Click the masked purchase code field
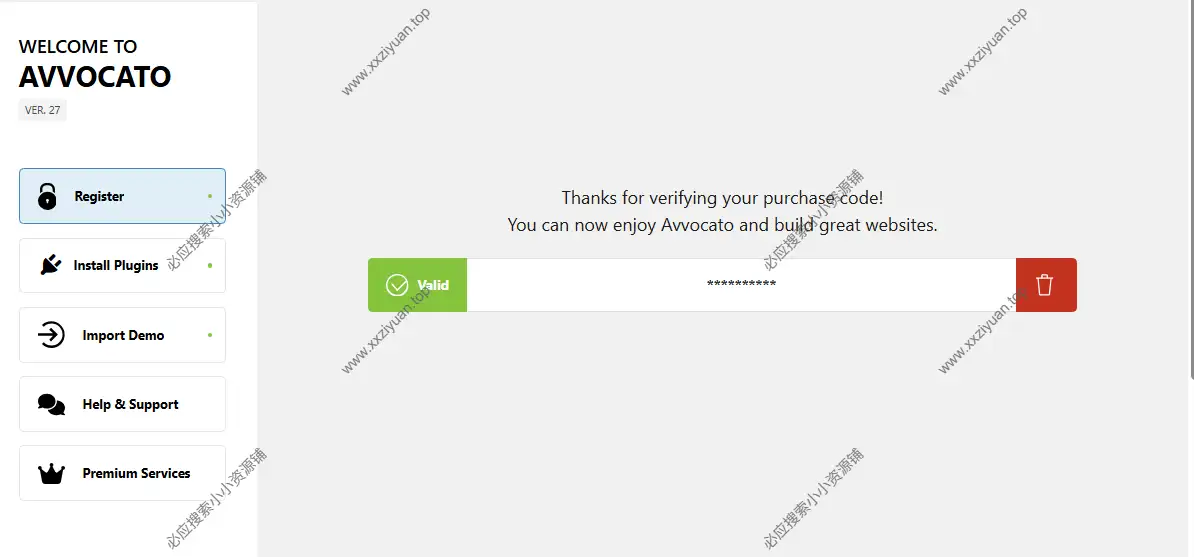The height and width of the screenshot is (557, 1194). point(741,285)
